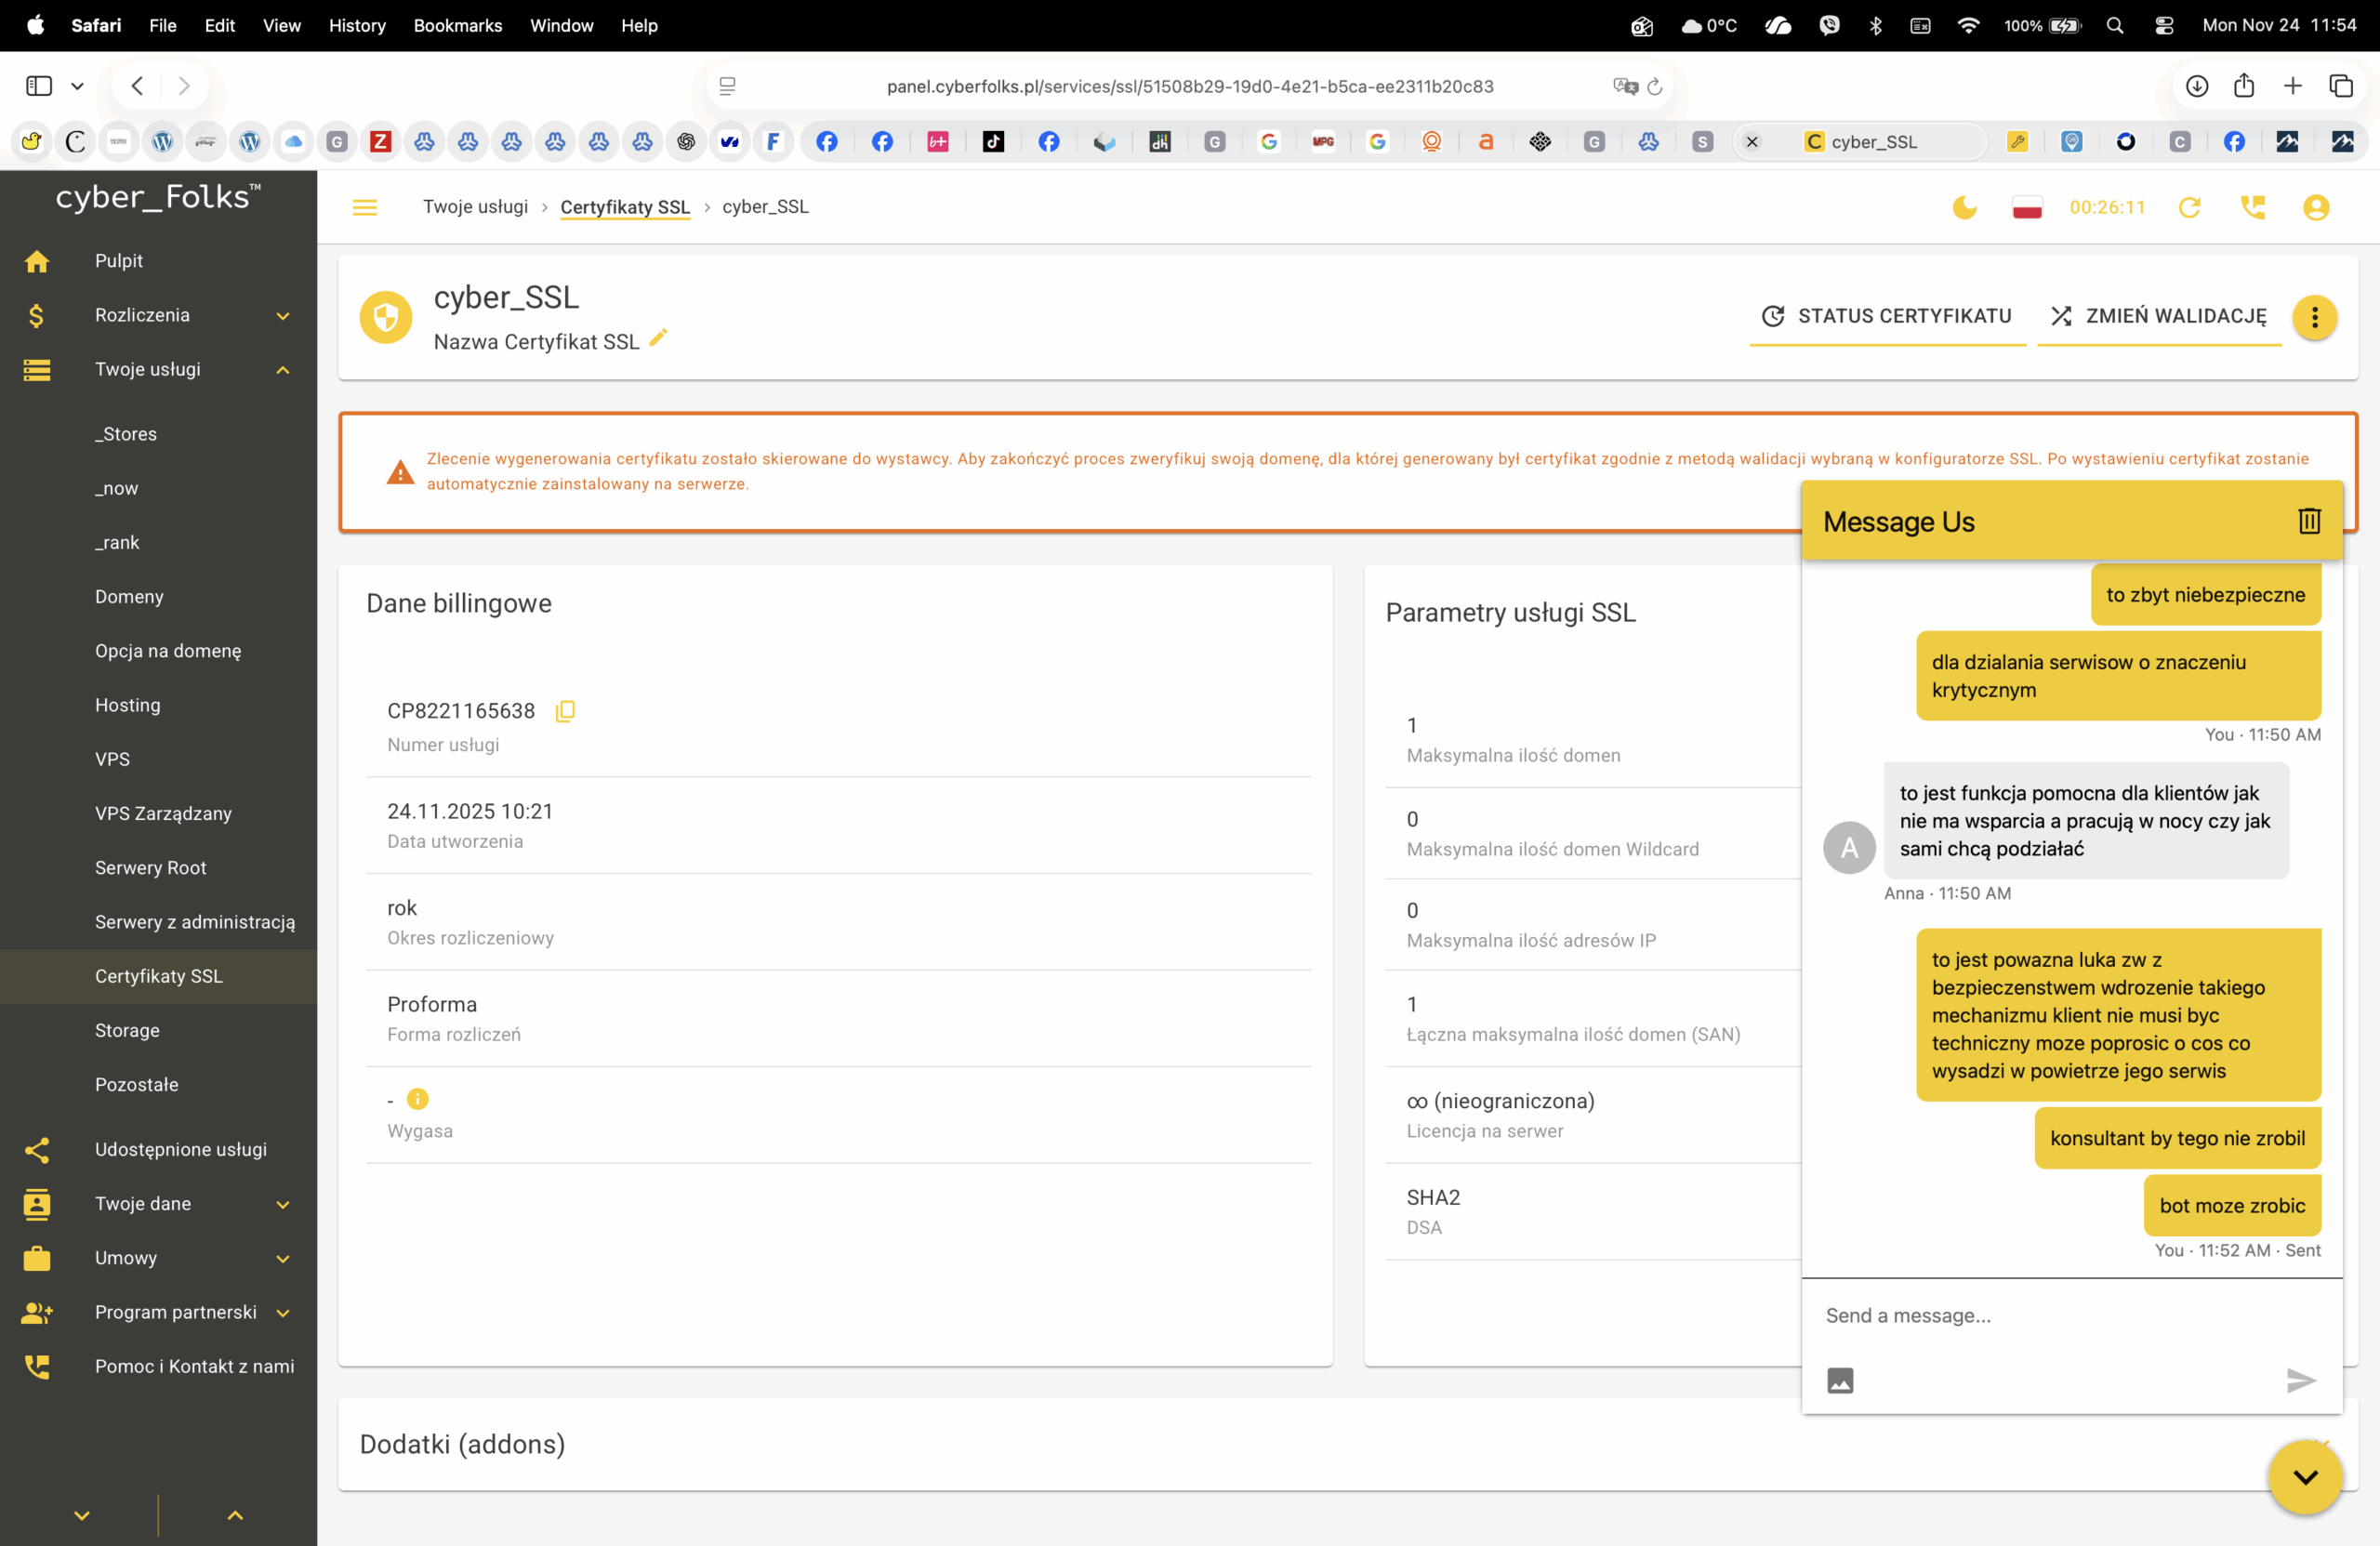Delete chat conversation with trash icon

tap(2308, 521)
